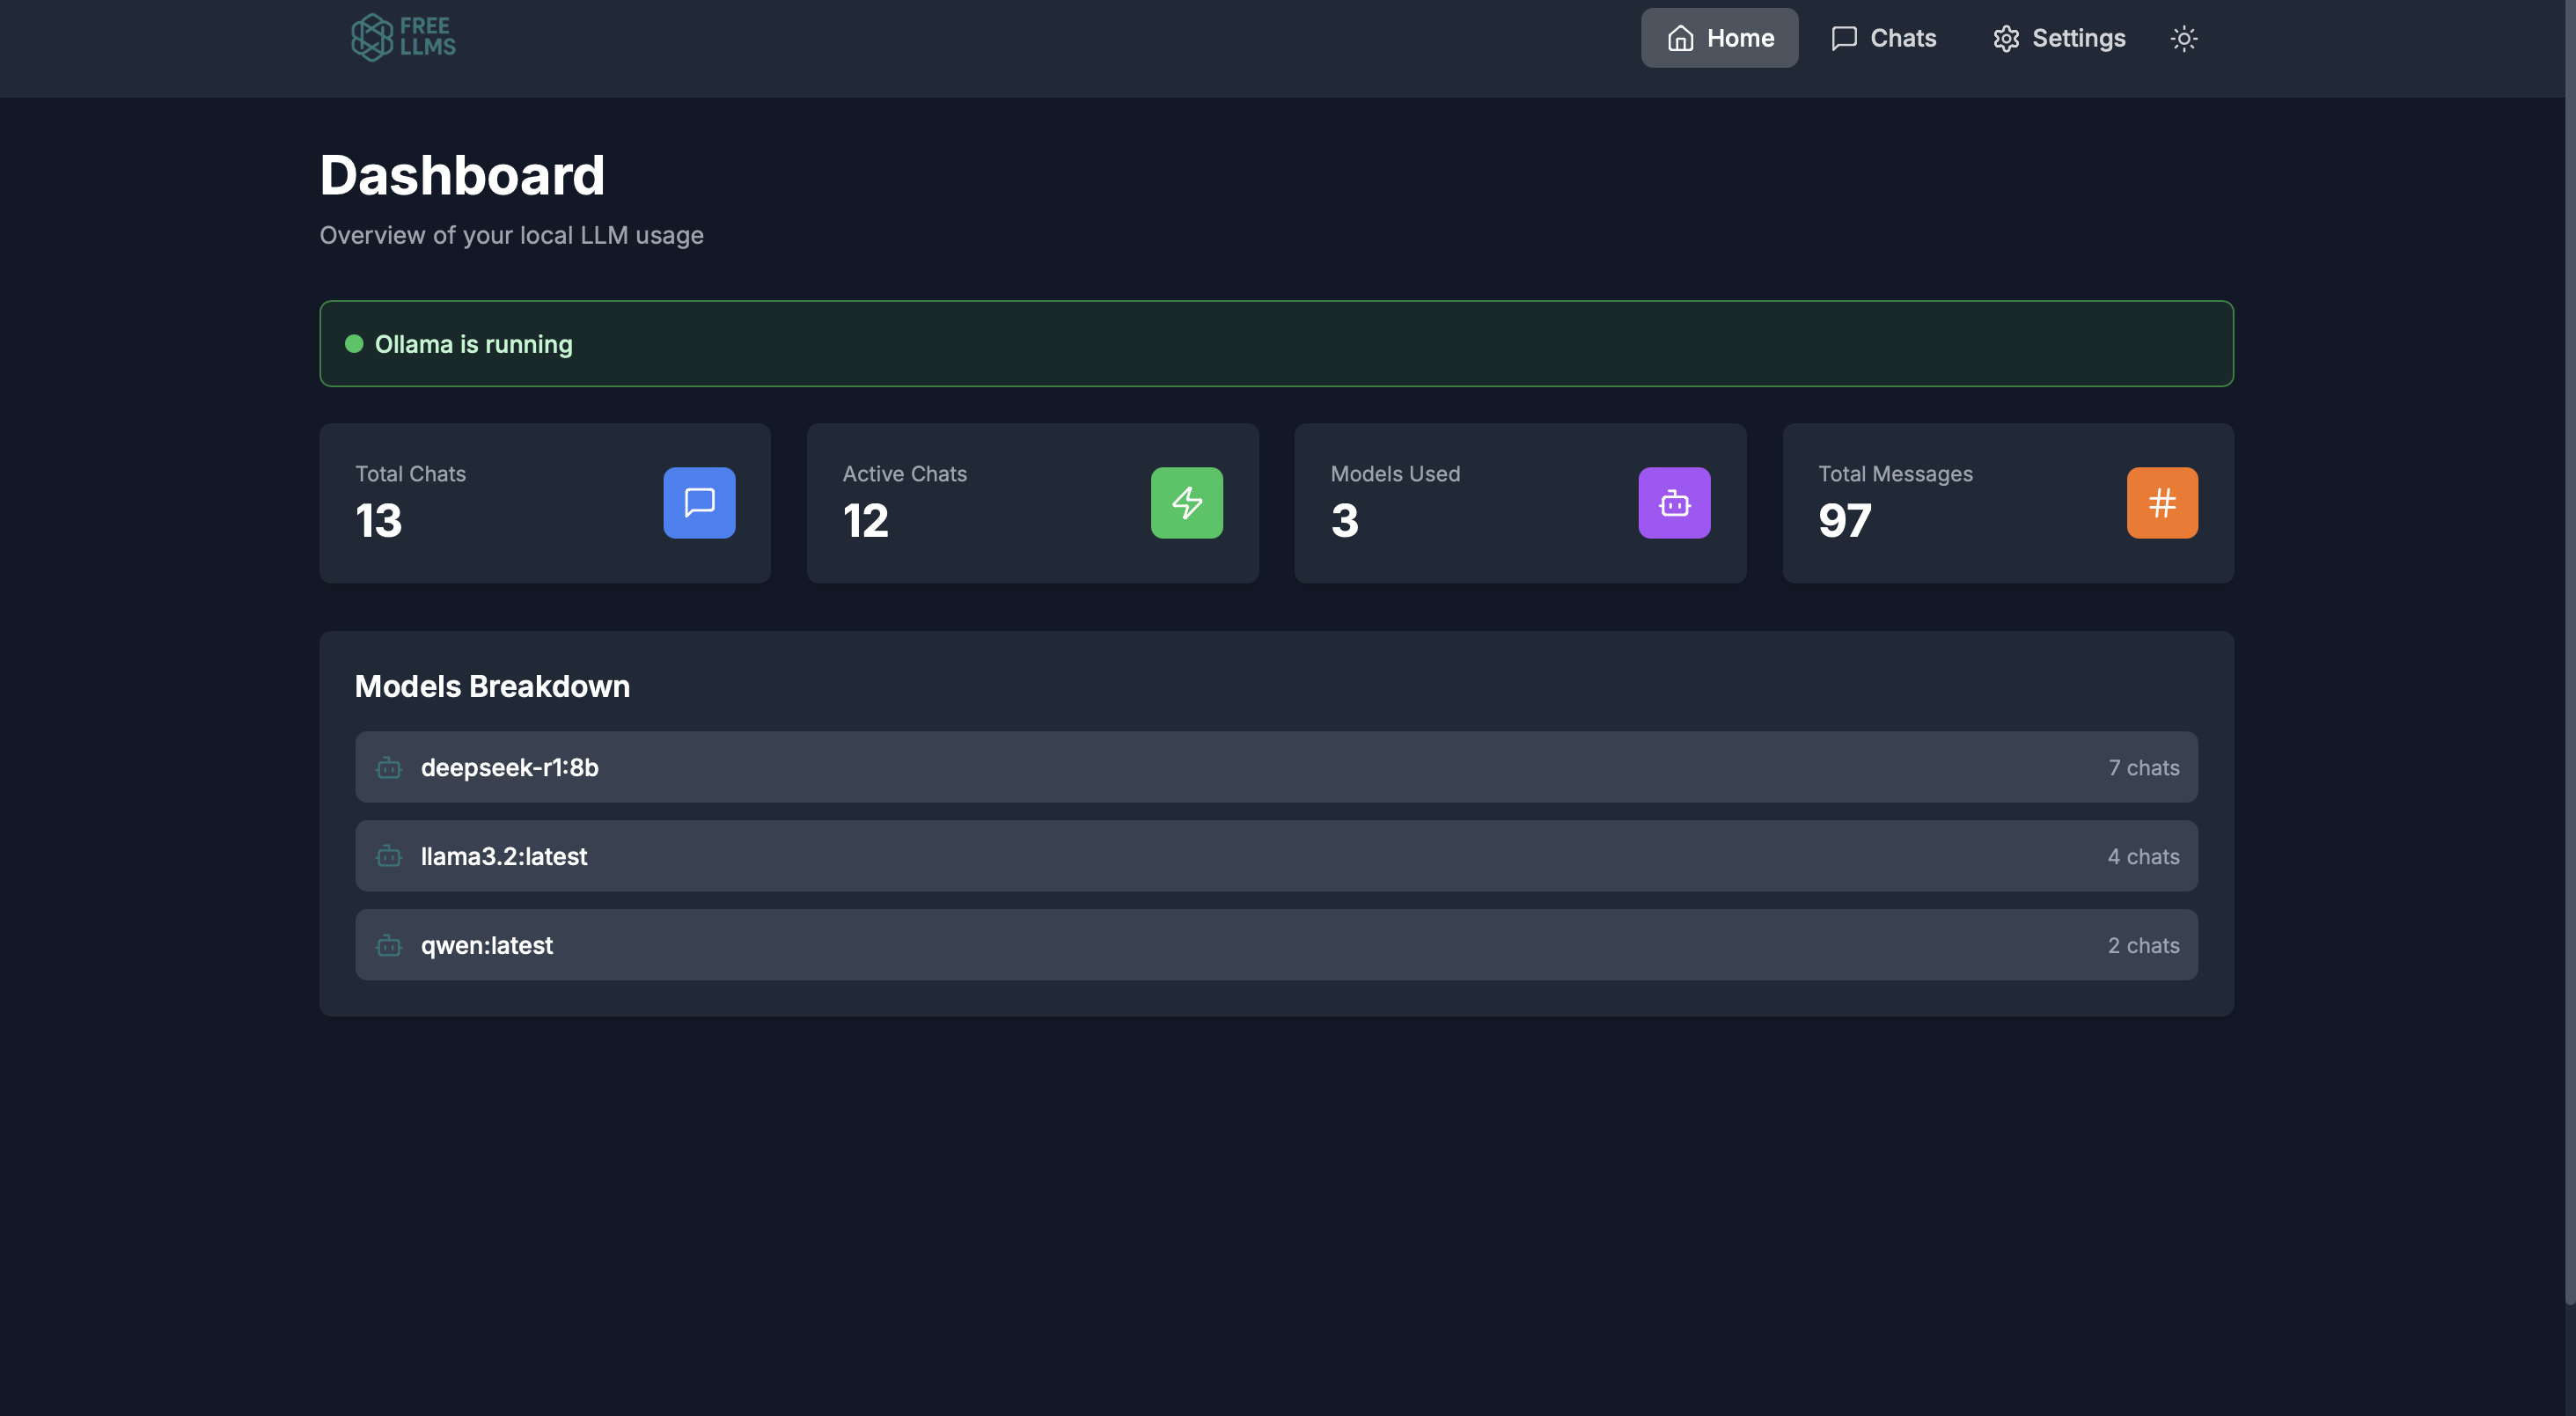Select the Home navigation item
2576x1416 pixels.
(1719, 37)
